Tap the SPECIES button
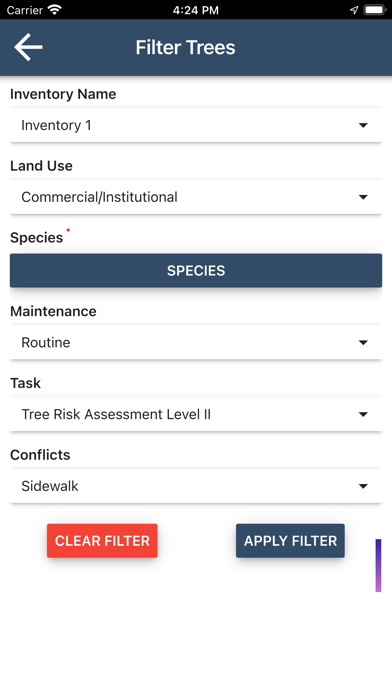The height and width of the screenshot is (696, 392). coord(196,270)
